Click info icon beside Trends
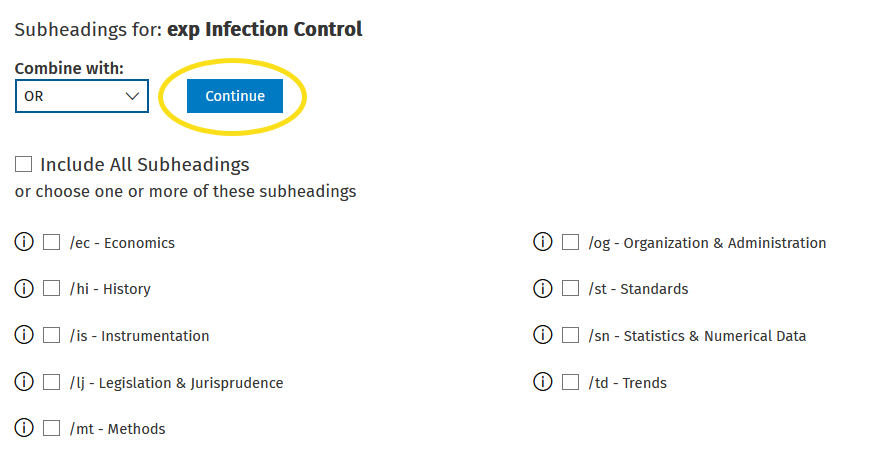 (543, 382)
